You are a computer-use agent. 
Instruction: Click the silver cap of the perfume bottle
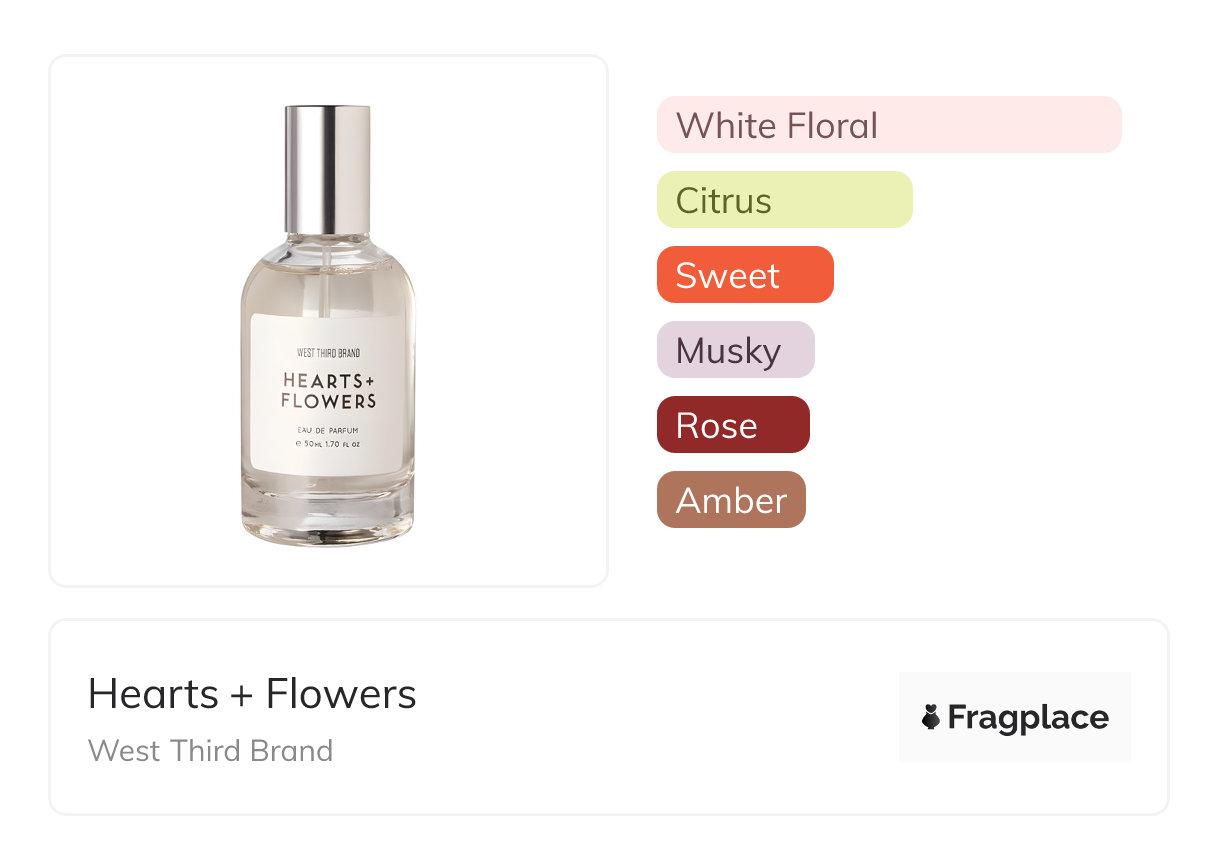327,167
